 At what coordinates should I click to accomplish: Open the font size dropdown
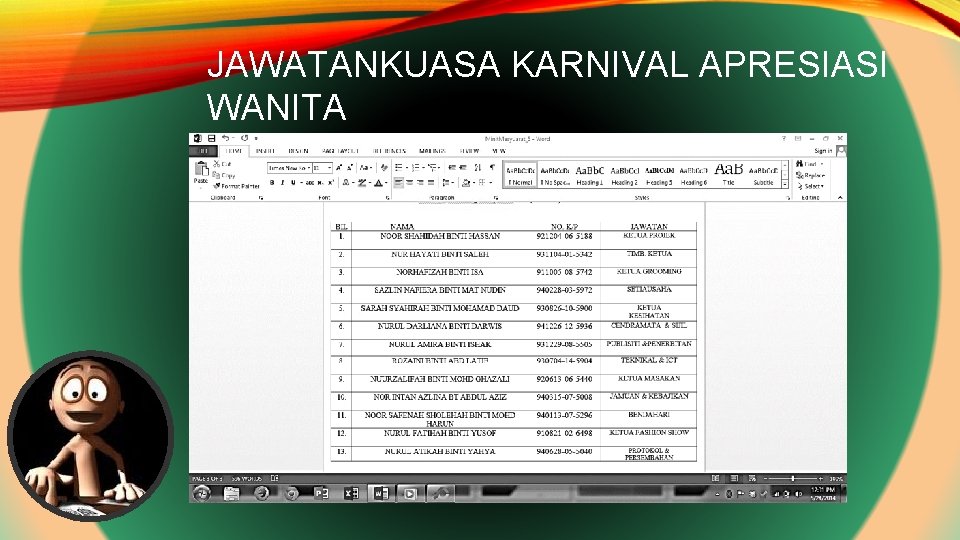click(x=329, y=168)
